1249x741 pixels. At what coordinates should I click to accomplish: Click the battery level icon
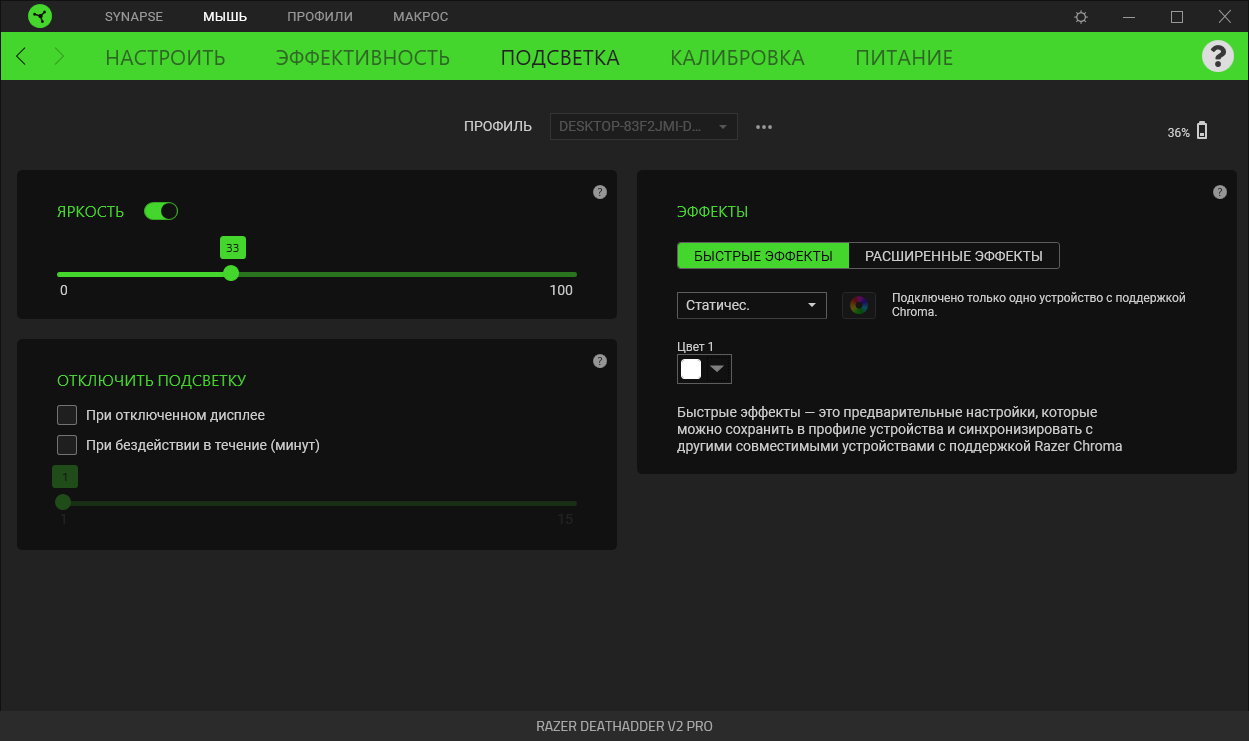1202,131
